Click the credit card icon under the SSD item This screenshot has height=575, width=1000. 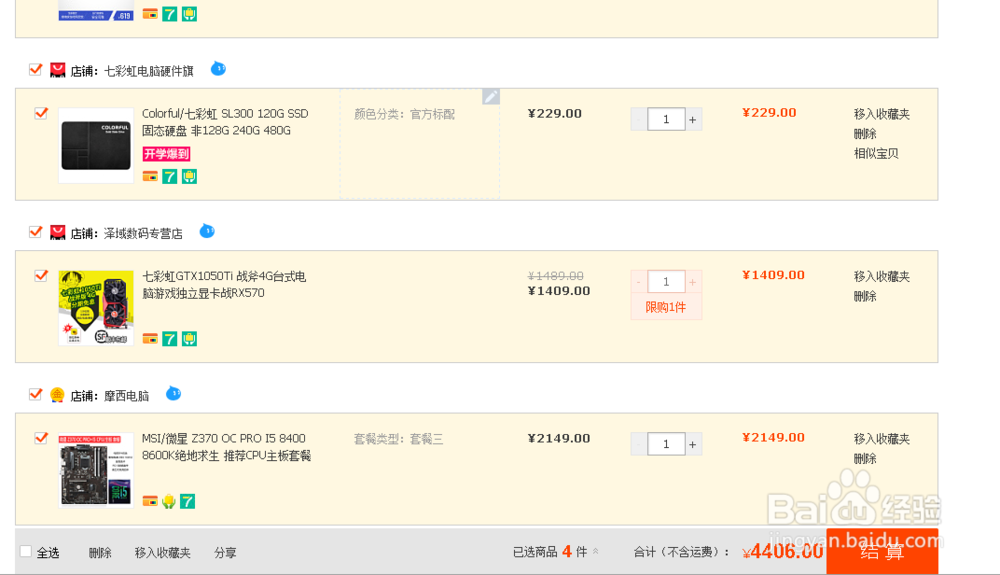(x=150, y=177)
